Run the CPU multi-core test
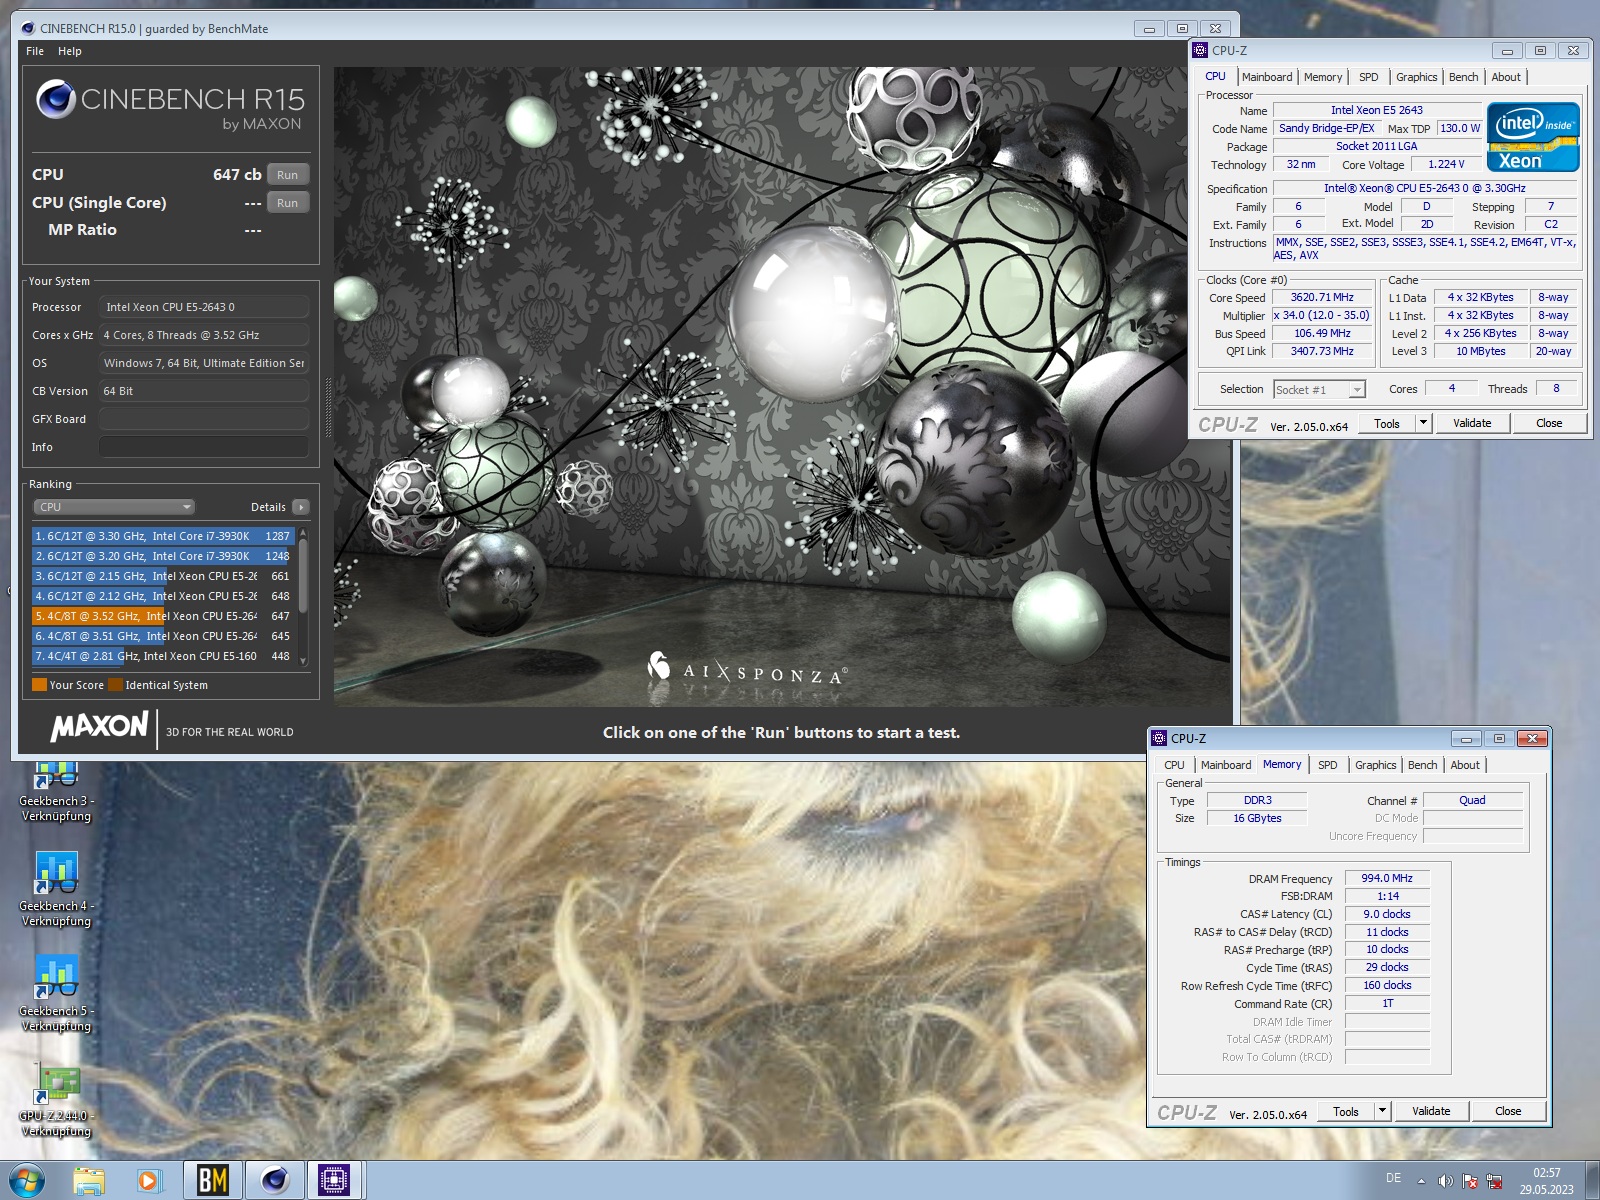This screenshot has width=1600, height=1200. pyautogui.click(x=288, y=174)
